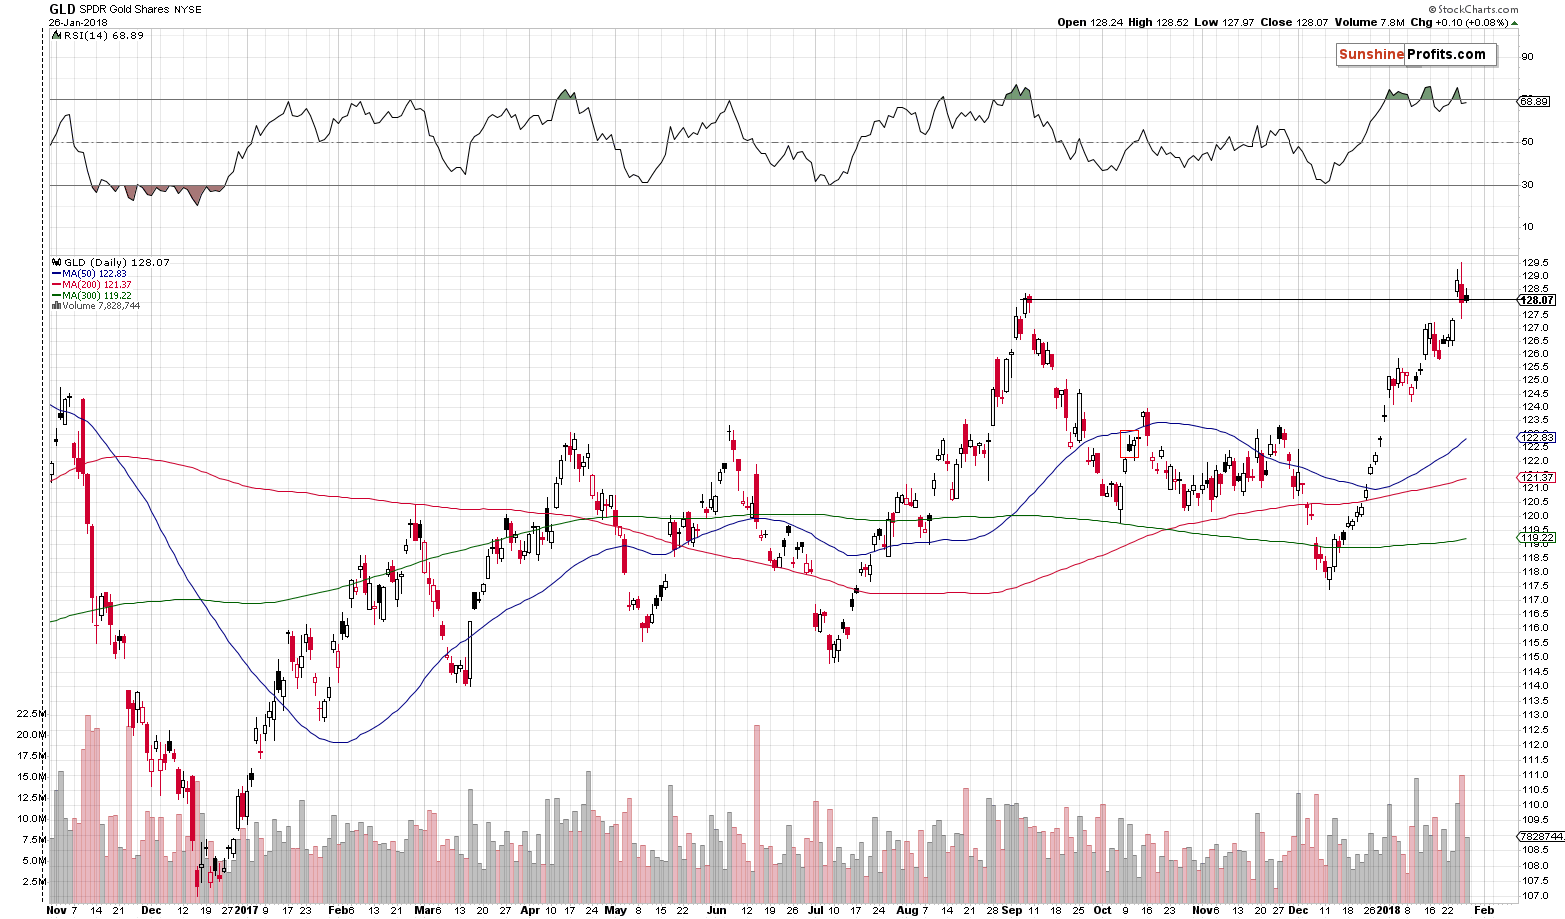Click the blue MA(50) line swatch in the legend
1565x919 pixels.
coord(56,274)
